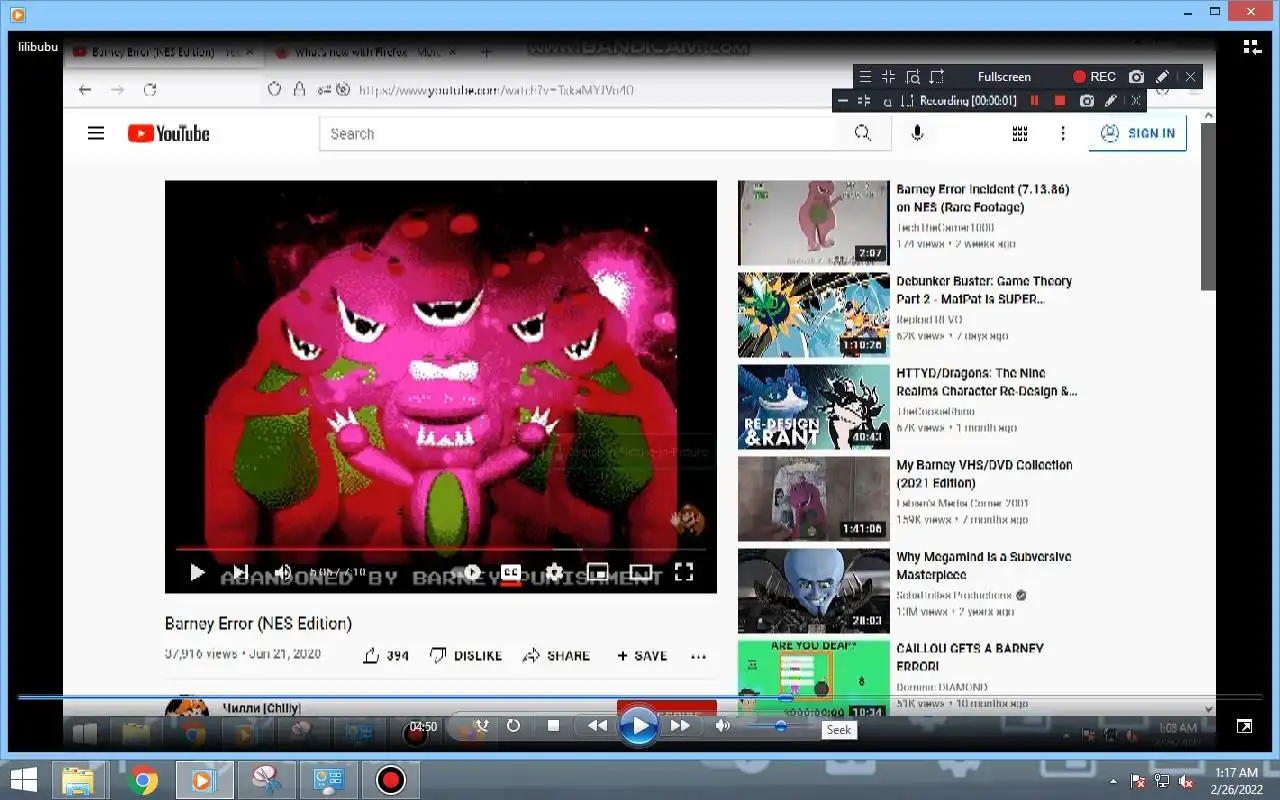The image size is (1280, 800).
Task: Show hidden system tray icons
Action: coord(1114,780)
